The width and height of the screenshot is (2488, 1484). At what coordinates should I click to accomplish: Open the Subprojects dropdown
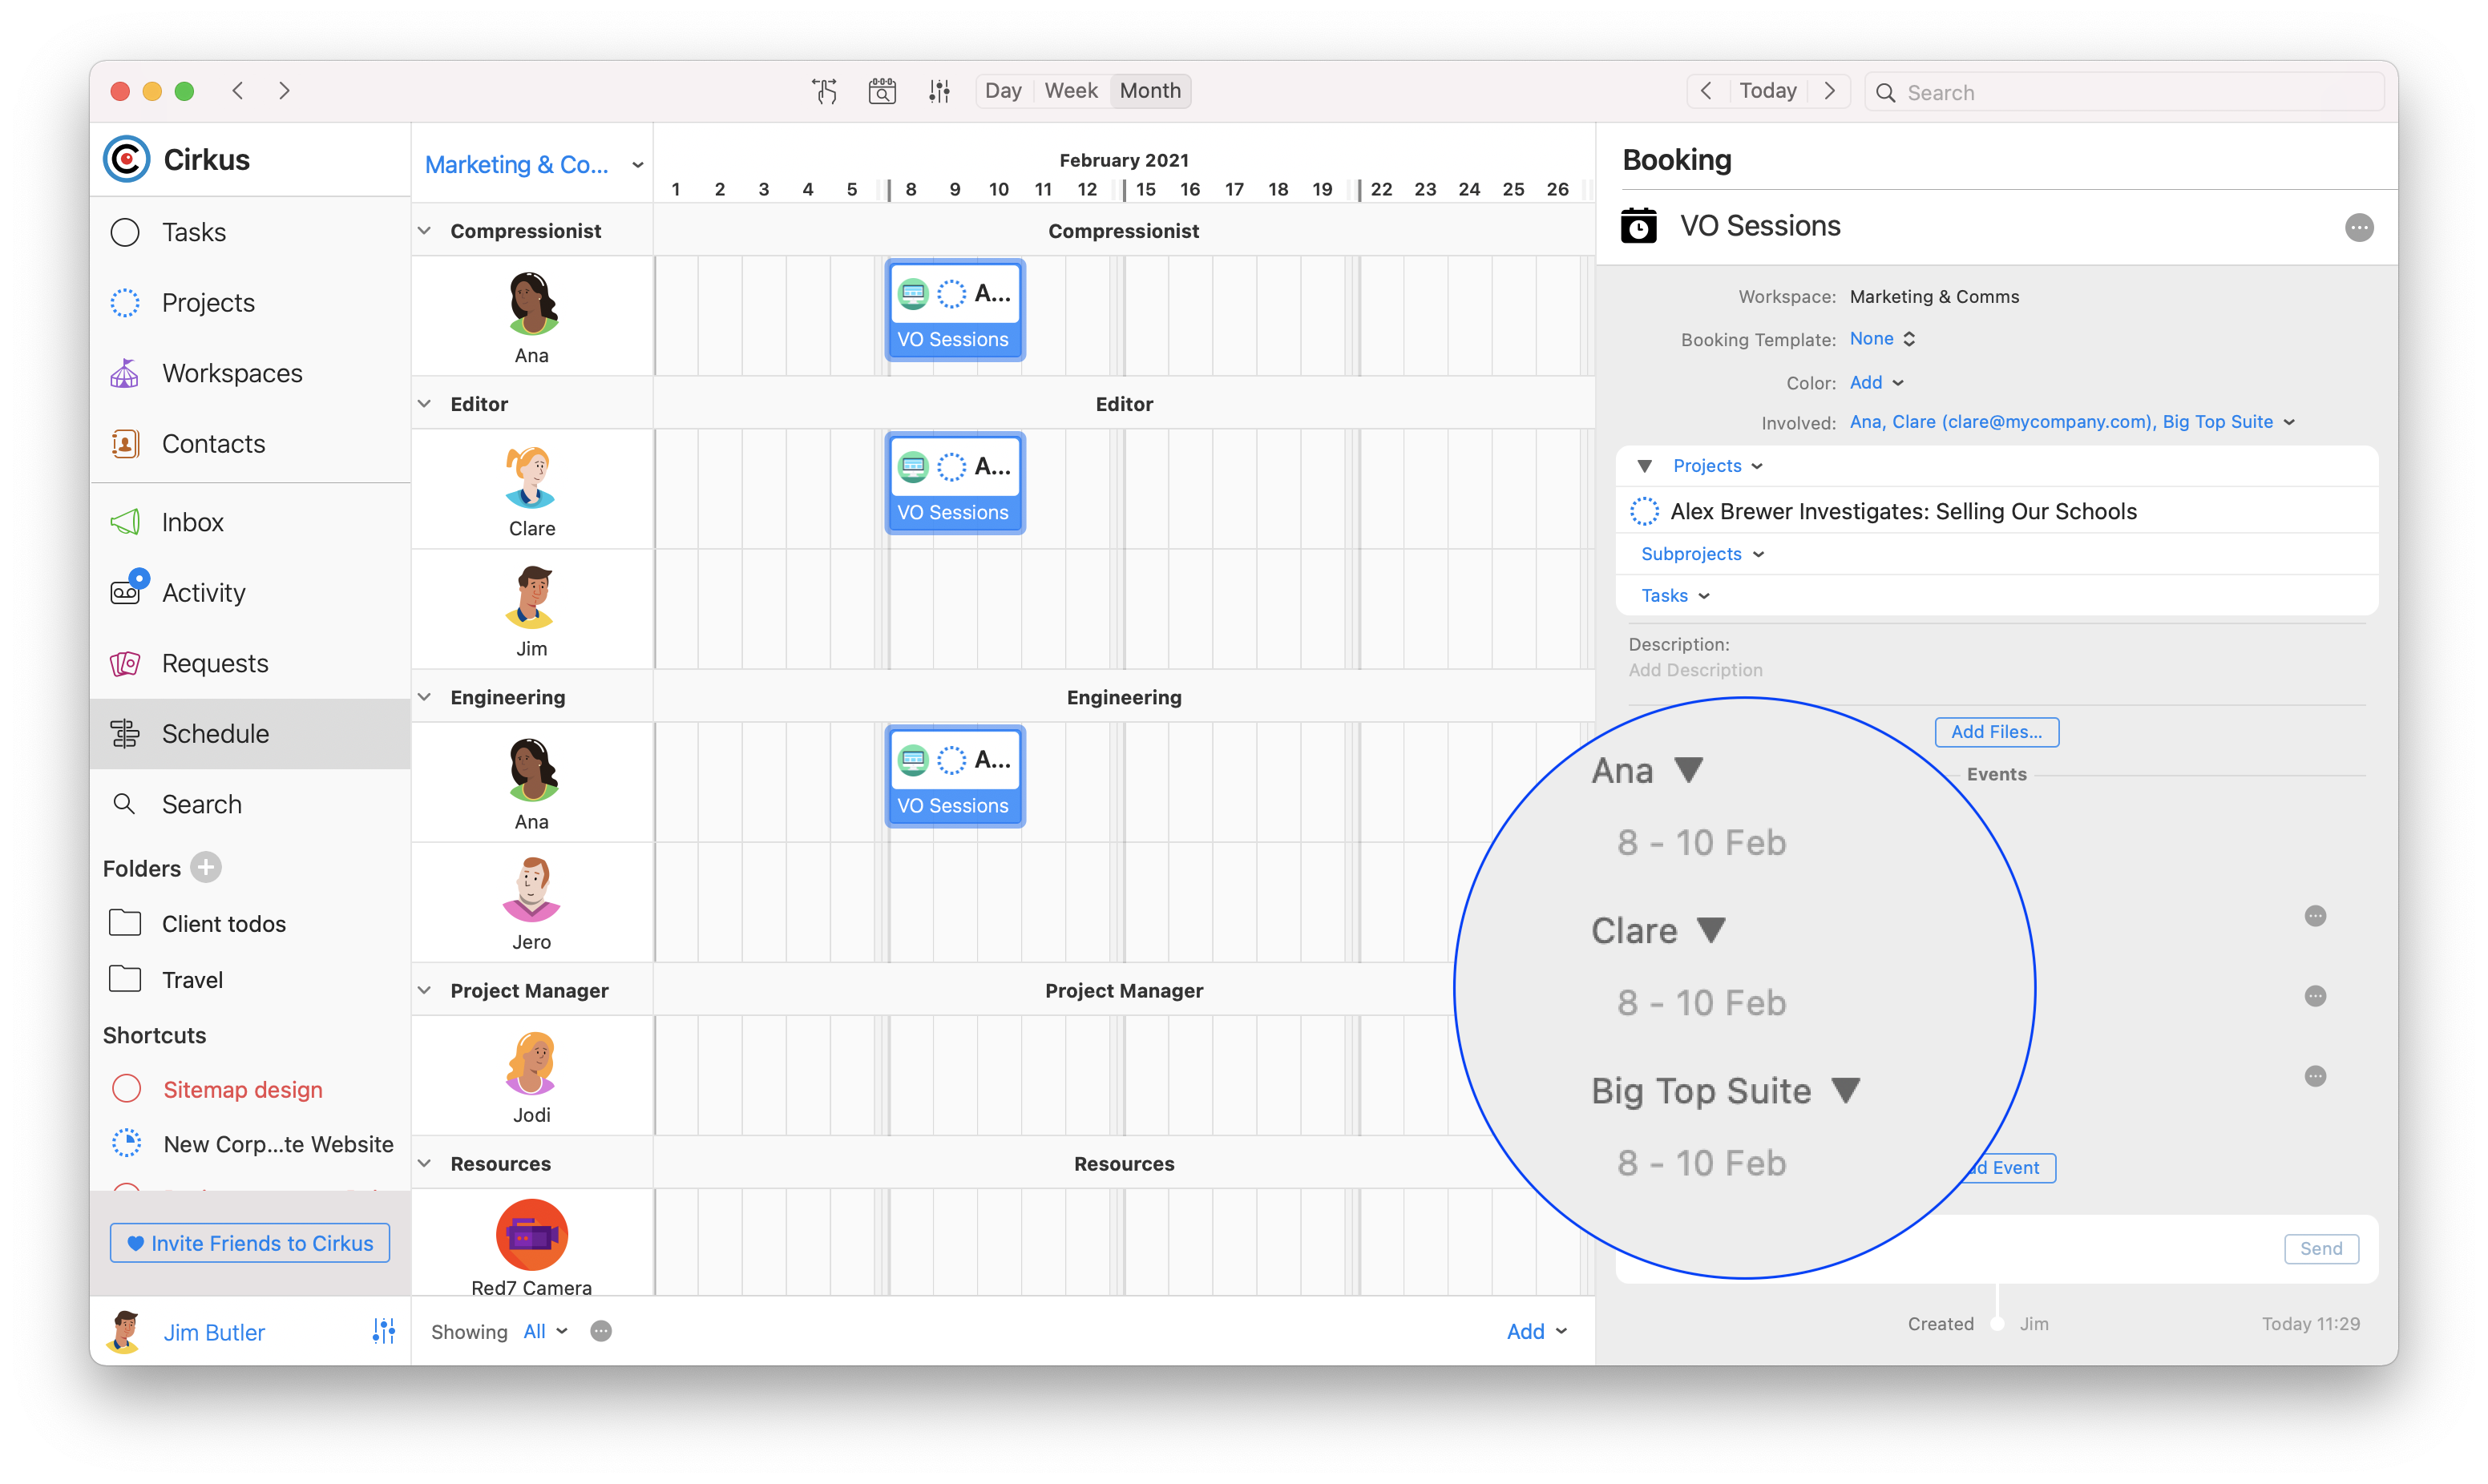(1702, 554)
